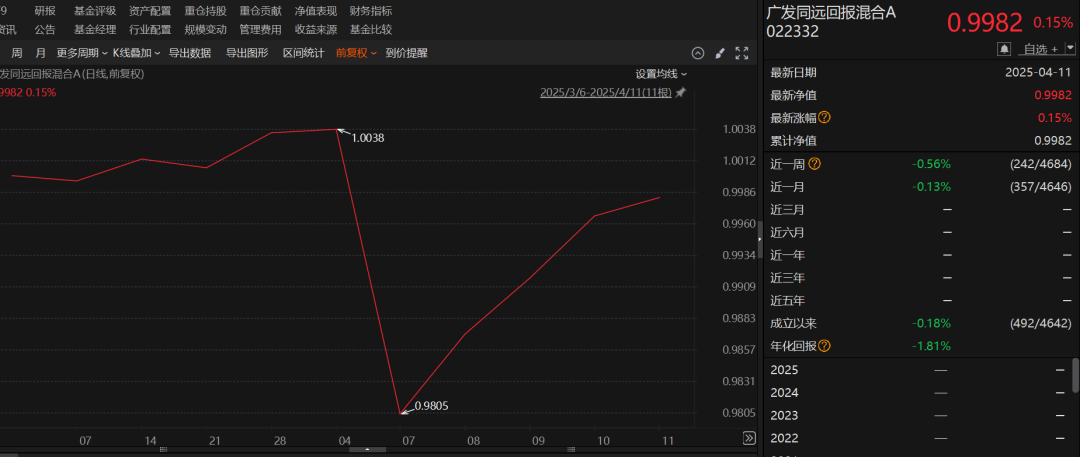
Task: Click the 2025/3/6-2025/4/11 date range link
Action: point(605,92)
